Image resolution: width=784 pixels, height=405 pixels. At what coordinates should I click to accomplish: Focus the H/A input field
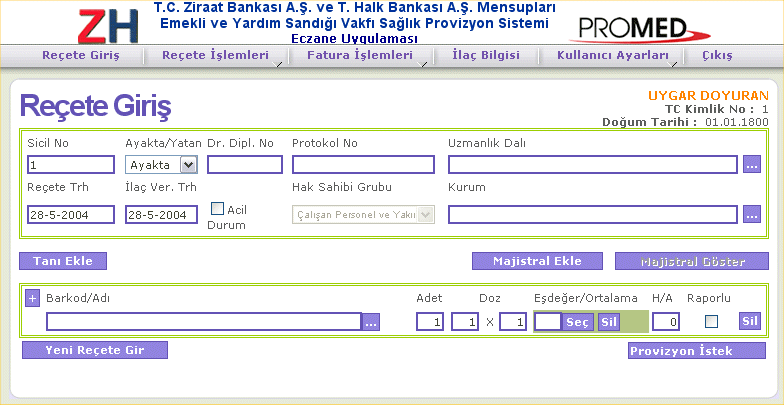point(666,322)
